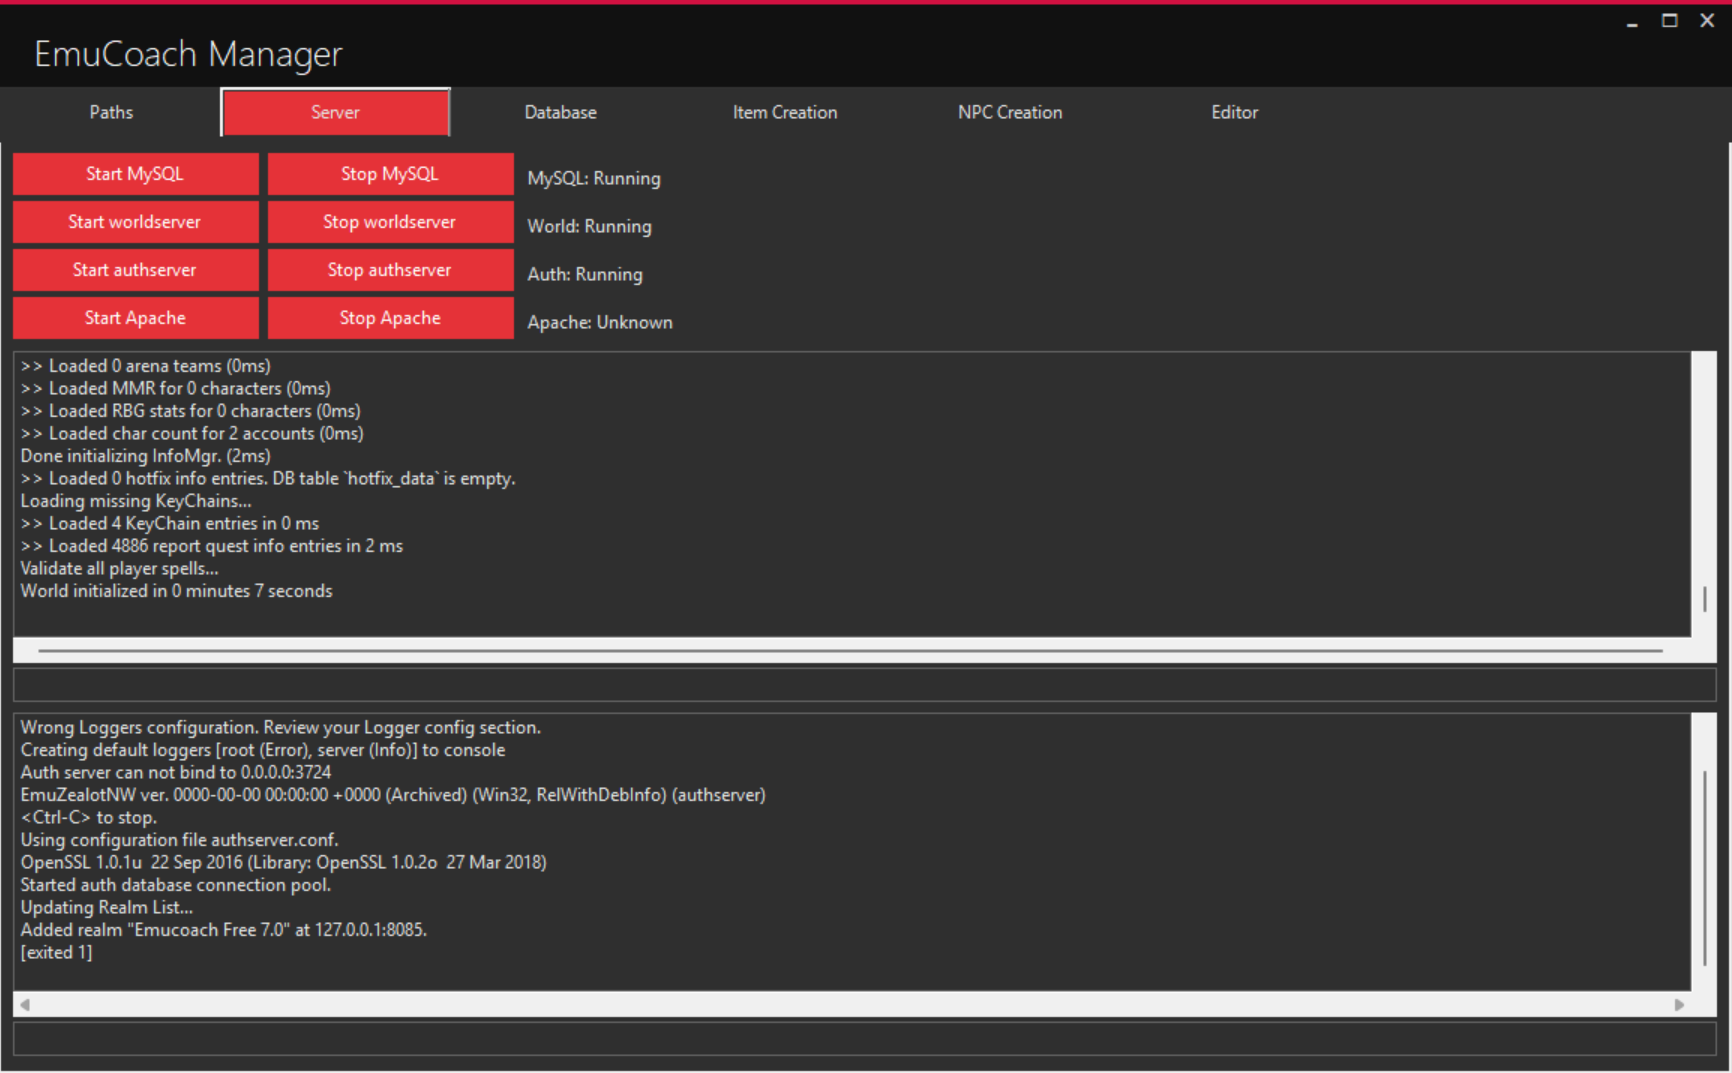This screenshot has width=1732, height=1073.
Task: Stop the MySQL server
Action: (x=389, y=173)
